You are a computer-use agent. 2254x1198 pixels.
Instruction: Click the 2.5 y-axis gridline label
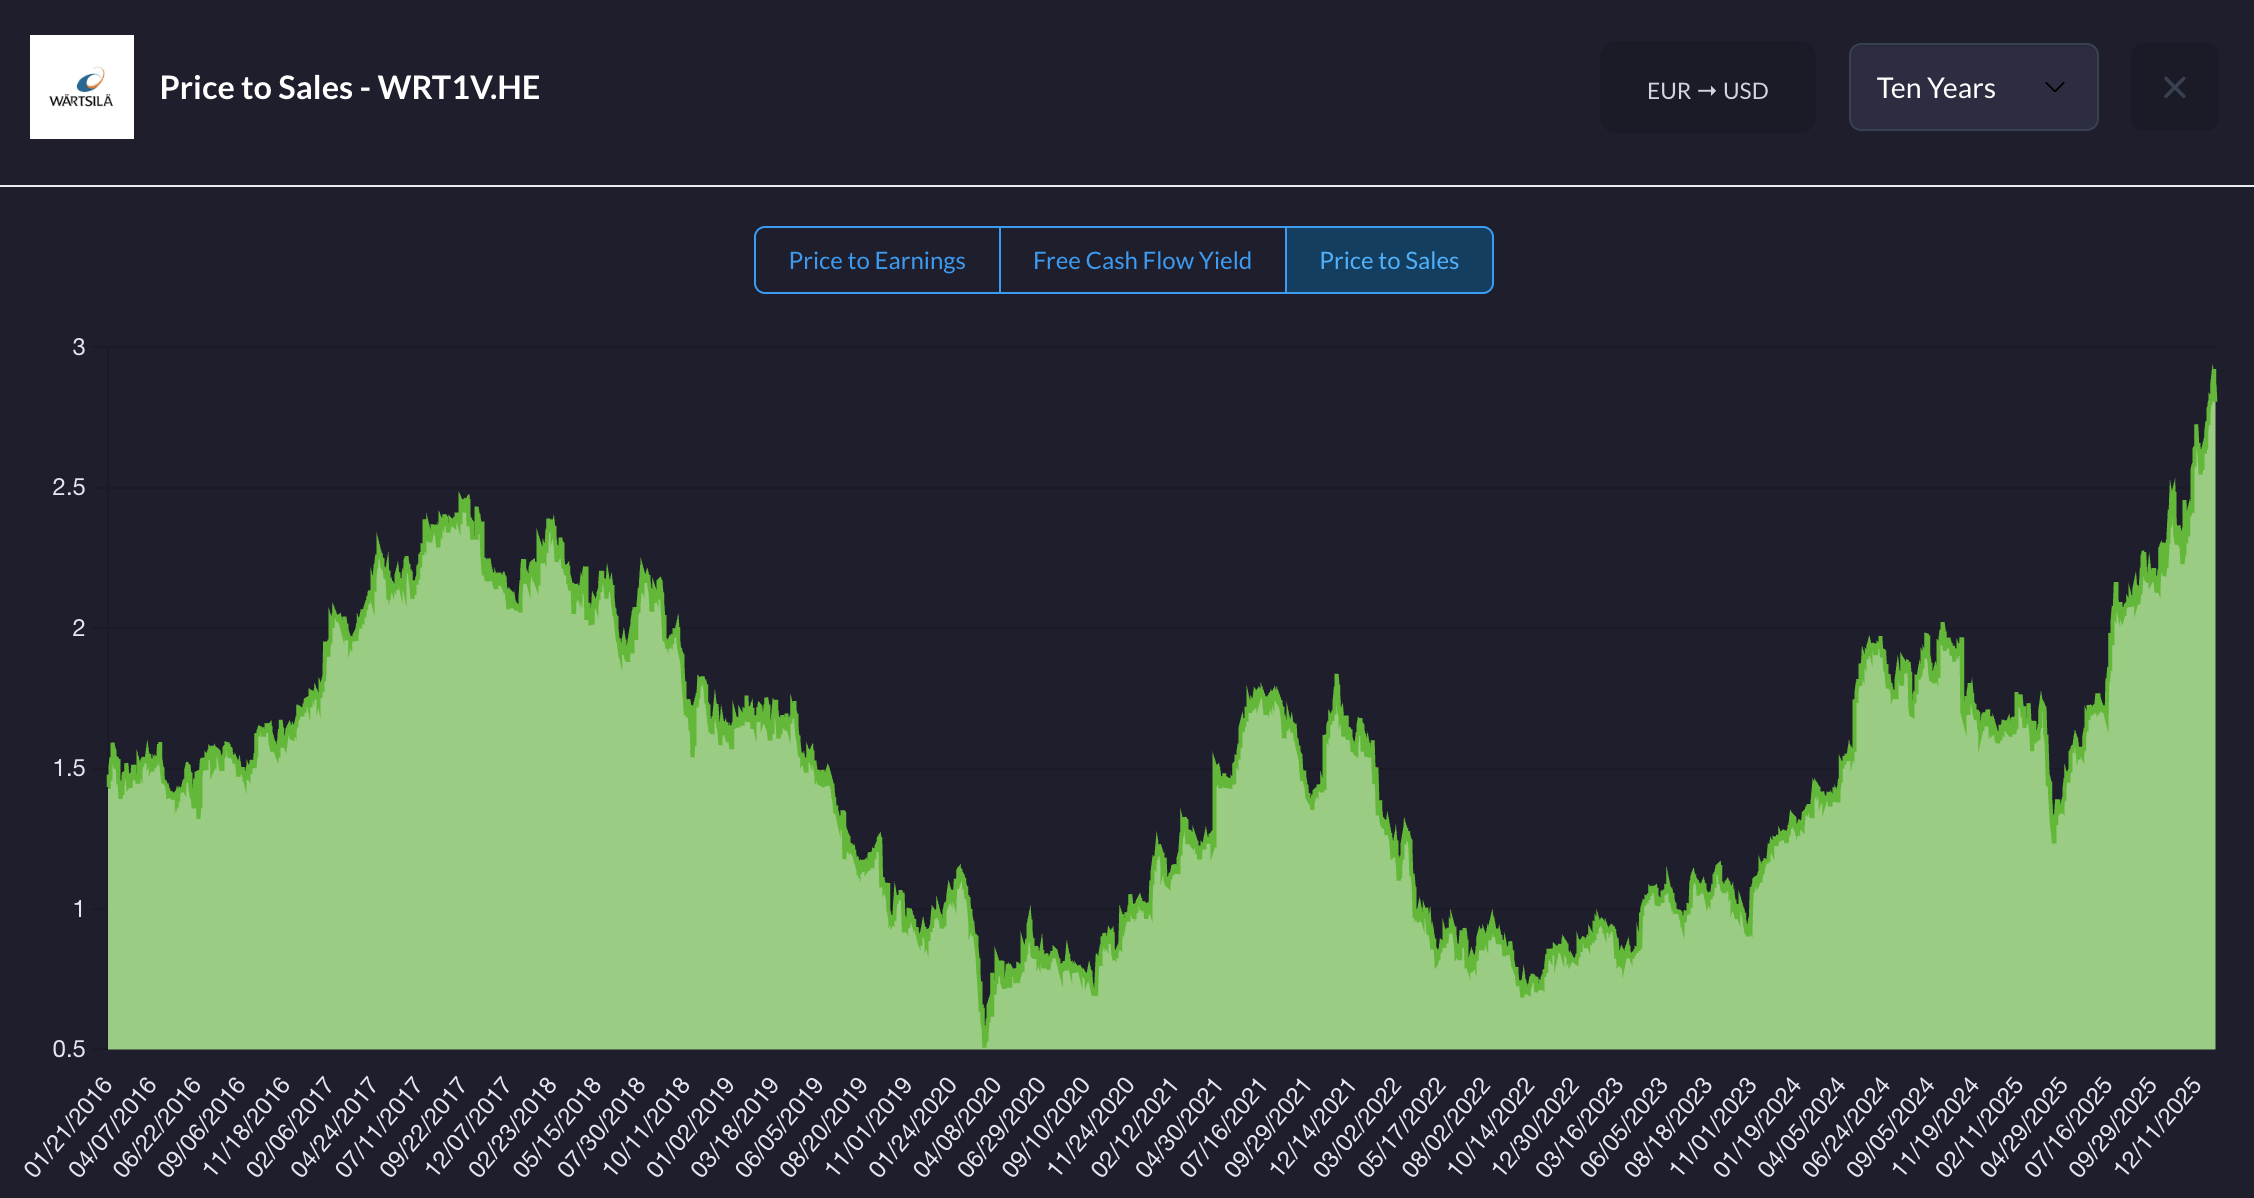coord(69,487)
